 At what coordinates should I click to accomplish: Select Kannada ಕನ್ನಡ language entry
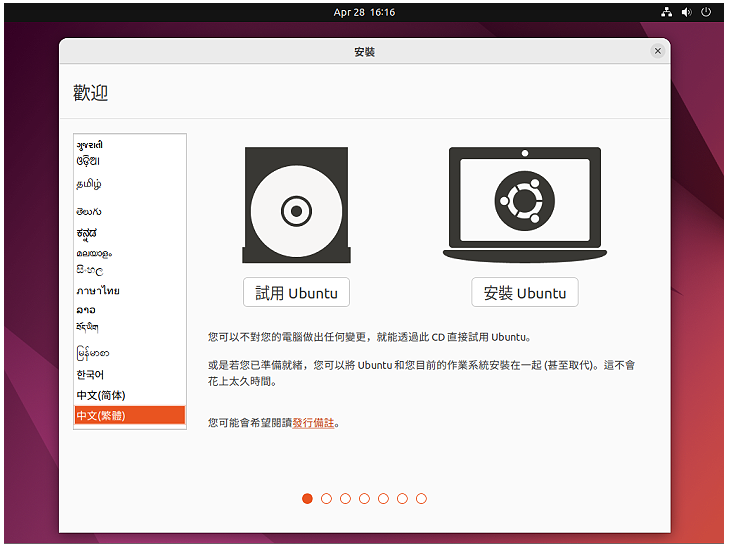click(130, 233)
